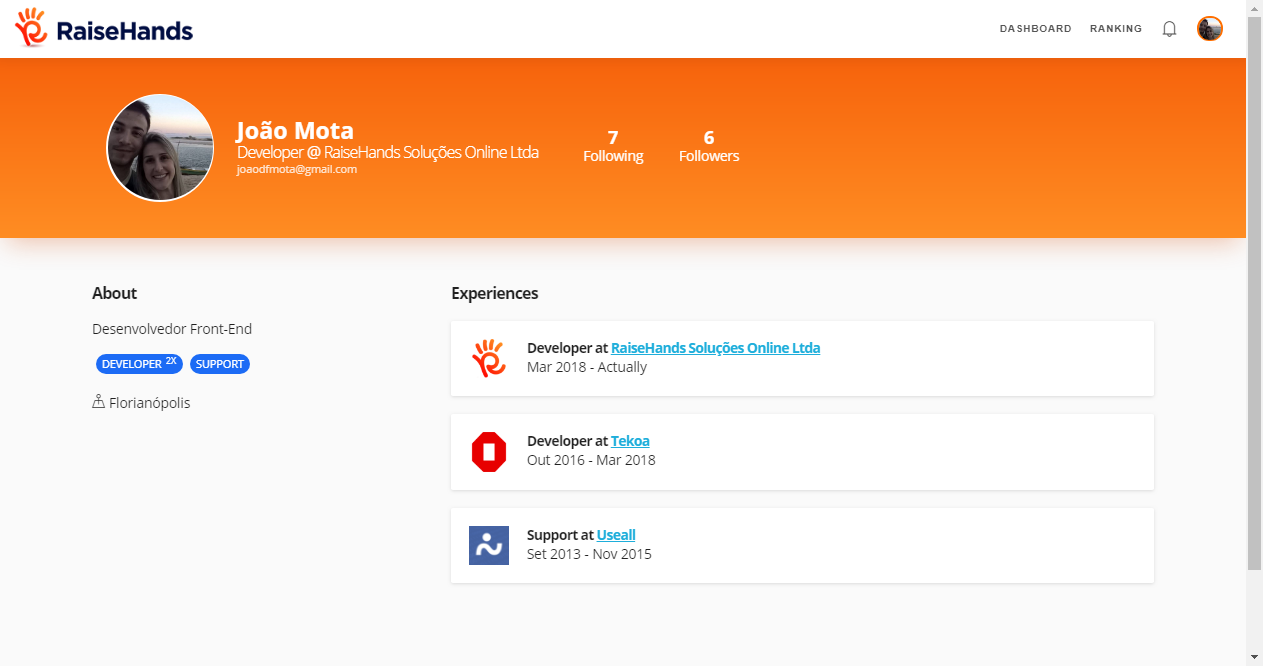Click the 'Experiences' section heading
Screen dimensions: 1263x666
click(x=495, y=293)
